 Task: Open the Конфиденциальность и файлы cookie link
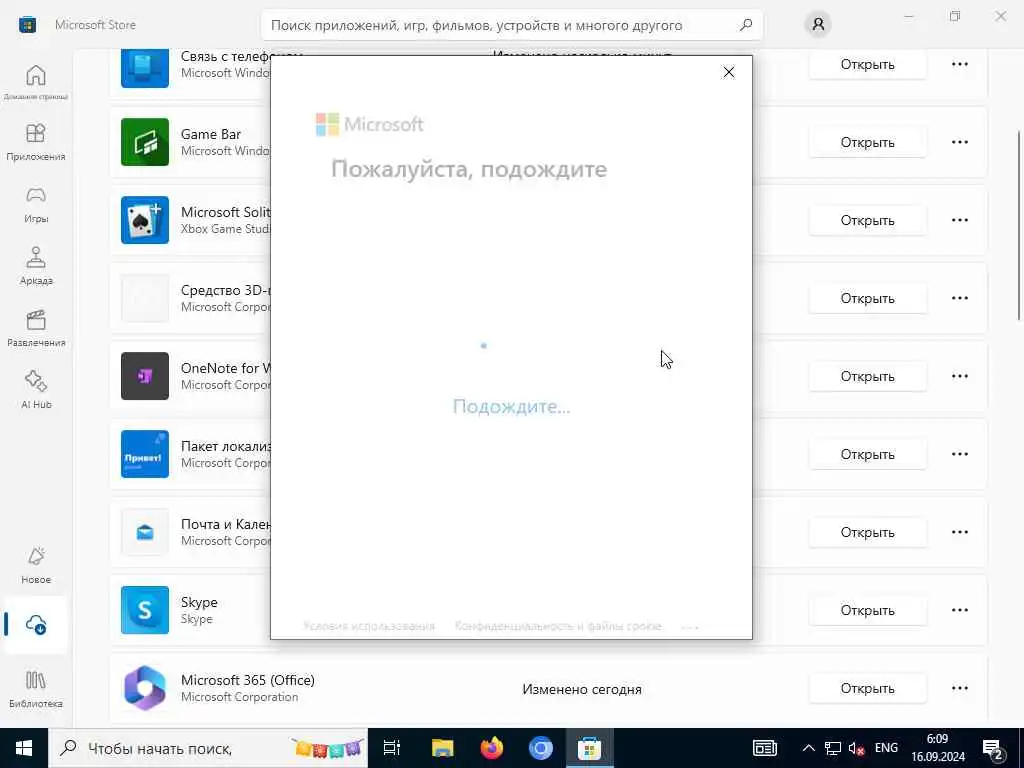coord(558,626)
